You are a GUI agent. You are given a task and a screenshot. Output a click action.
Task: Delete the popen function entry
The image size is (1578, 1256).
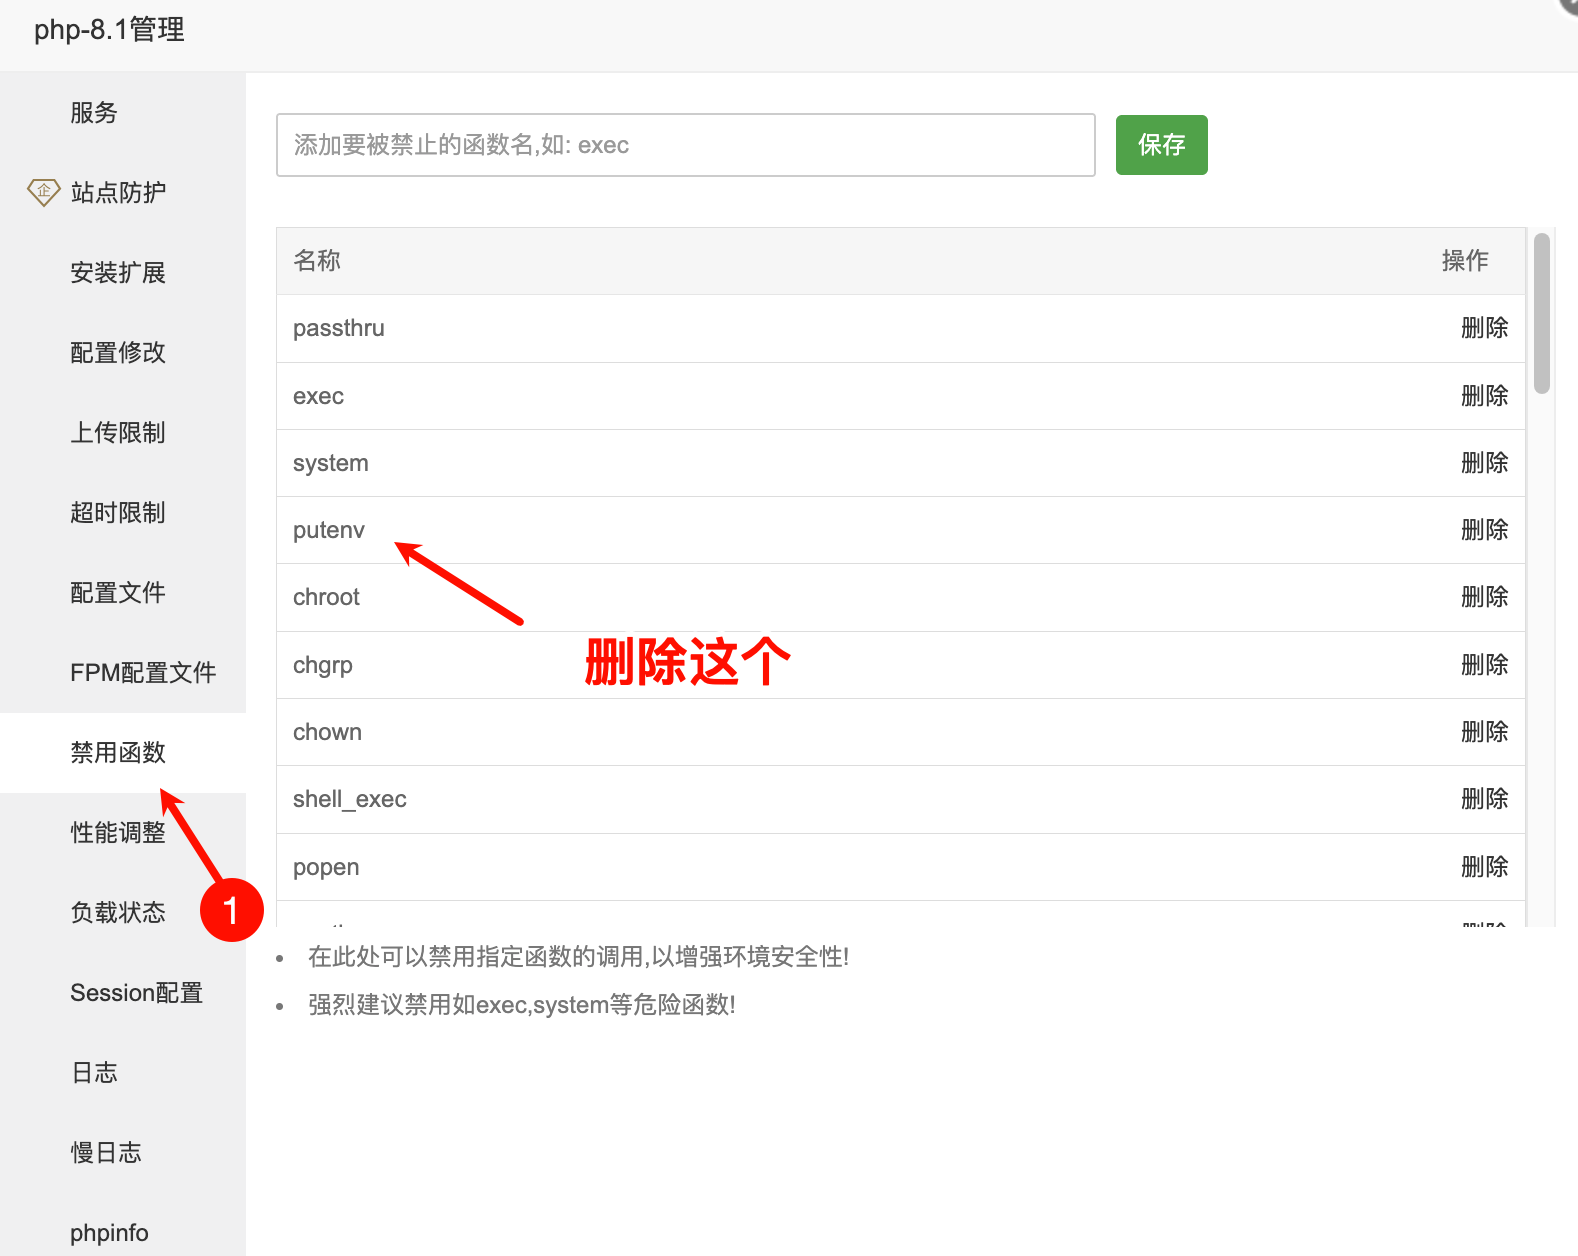click(x=1484, y=867)
